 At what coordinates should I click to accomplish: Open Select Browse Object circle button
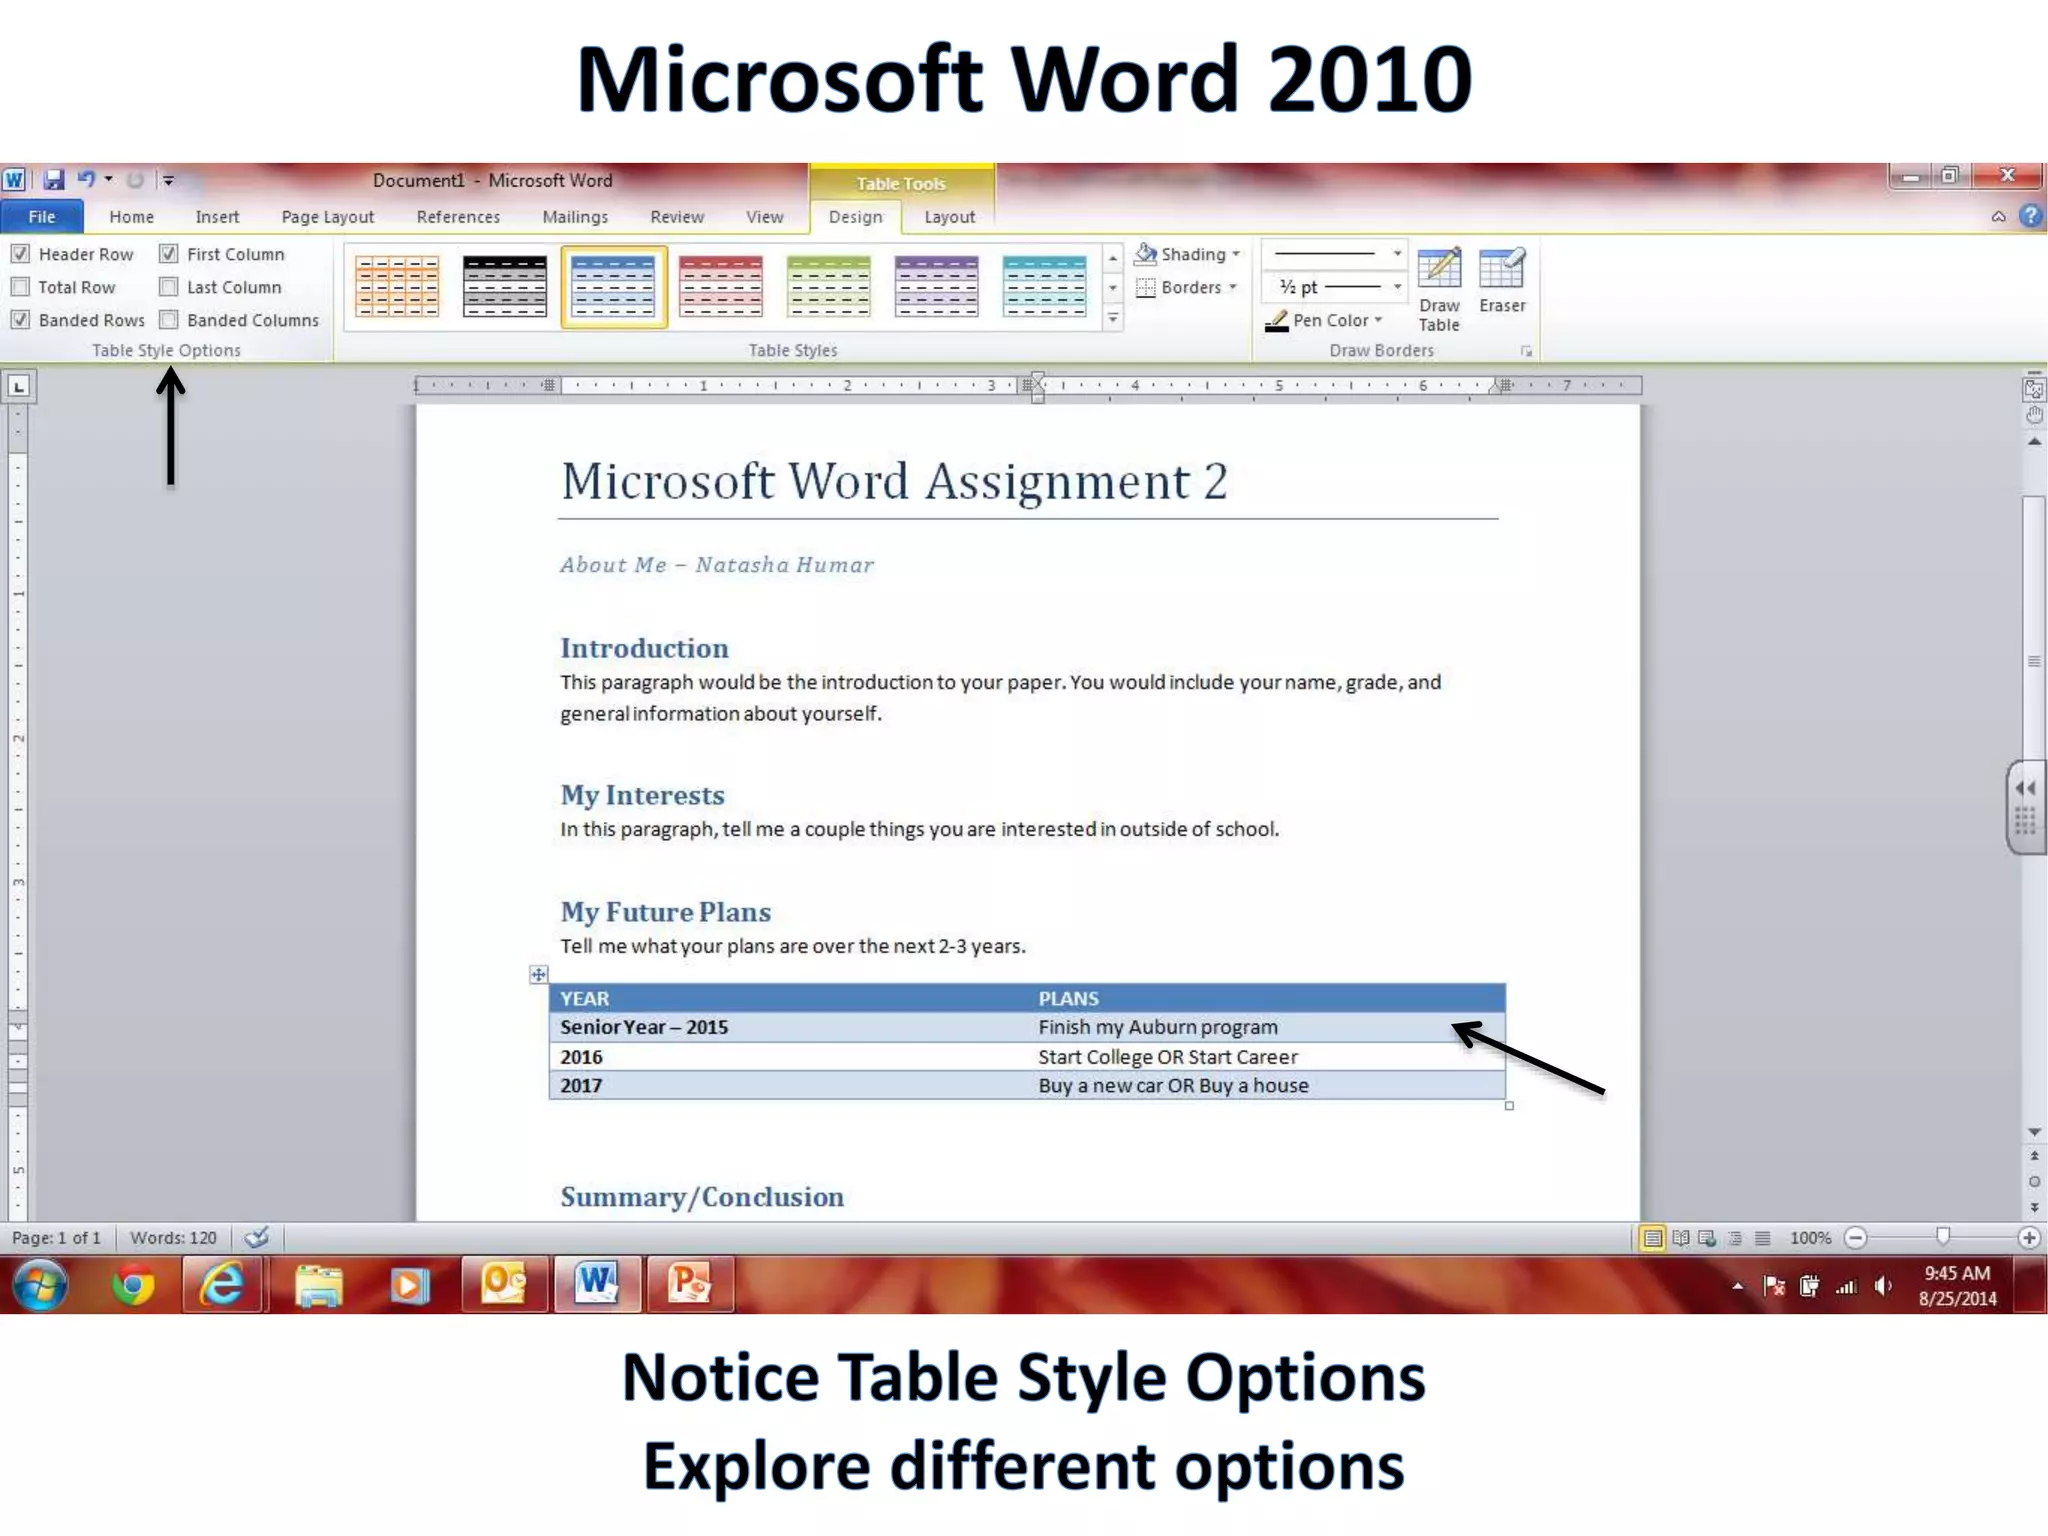pyautogui.click(x=2034, y=1182)
